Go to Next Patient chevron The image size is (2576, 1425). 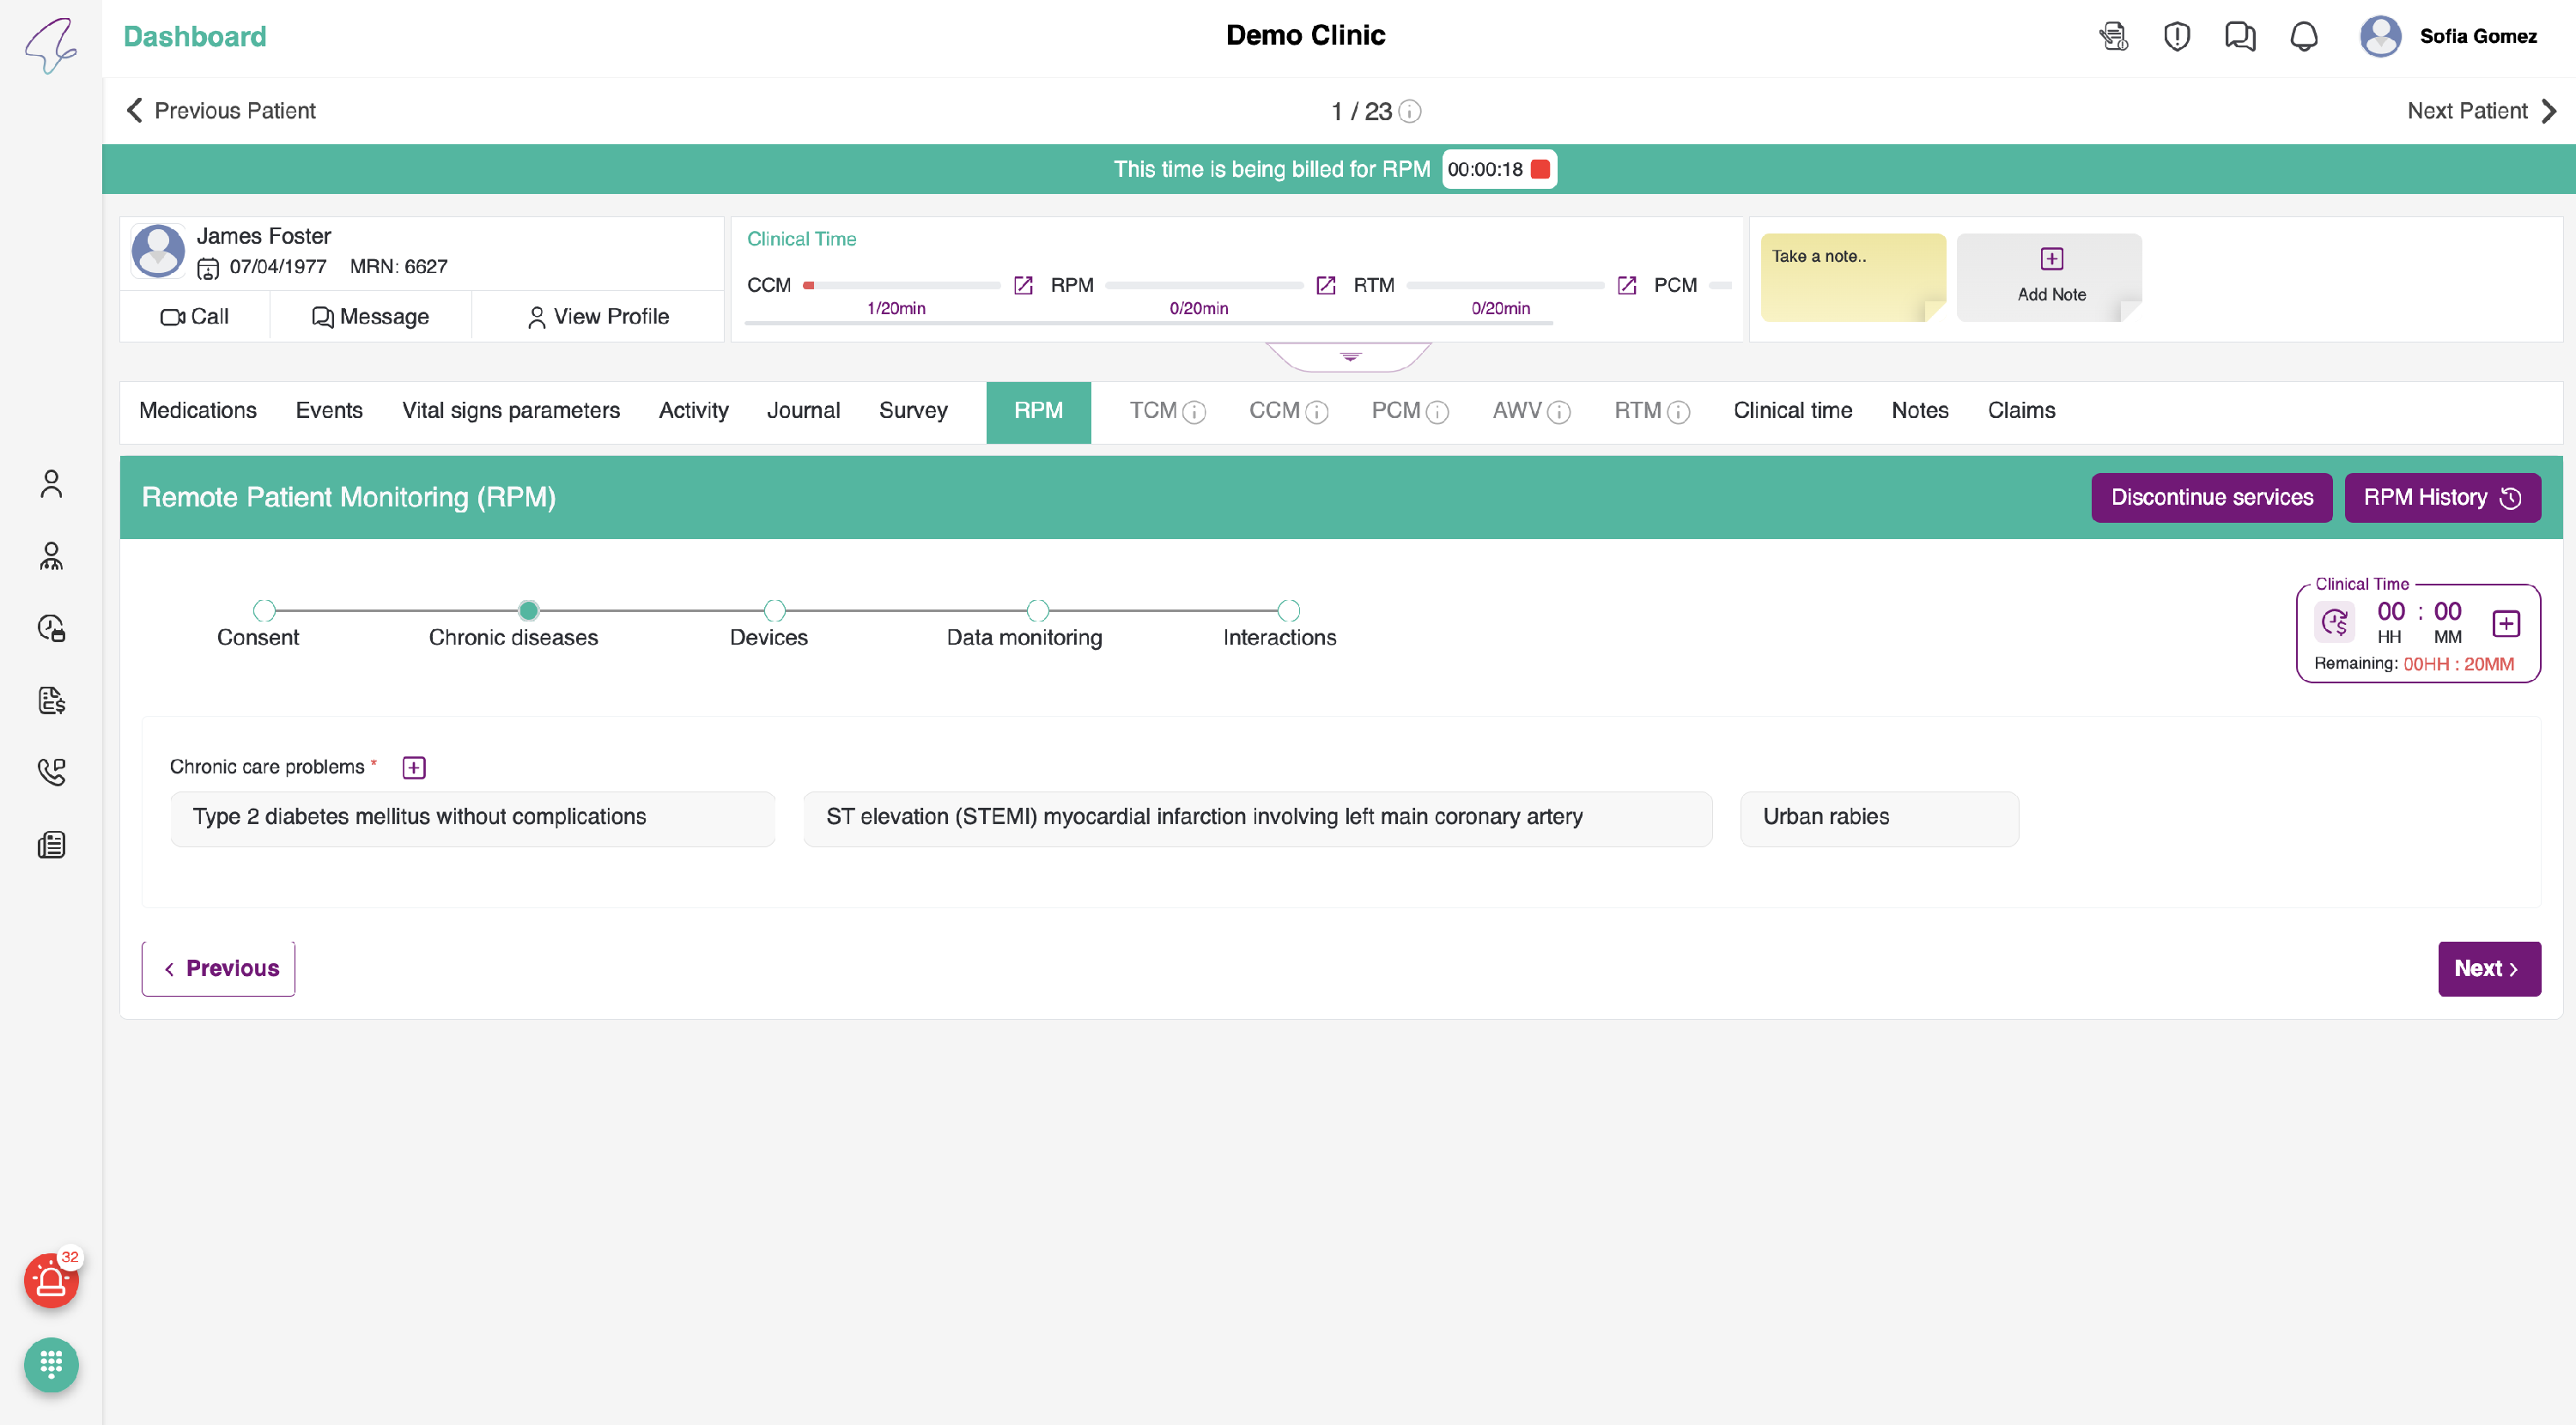point(2548,111)
